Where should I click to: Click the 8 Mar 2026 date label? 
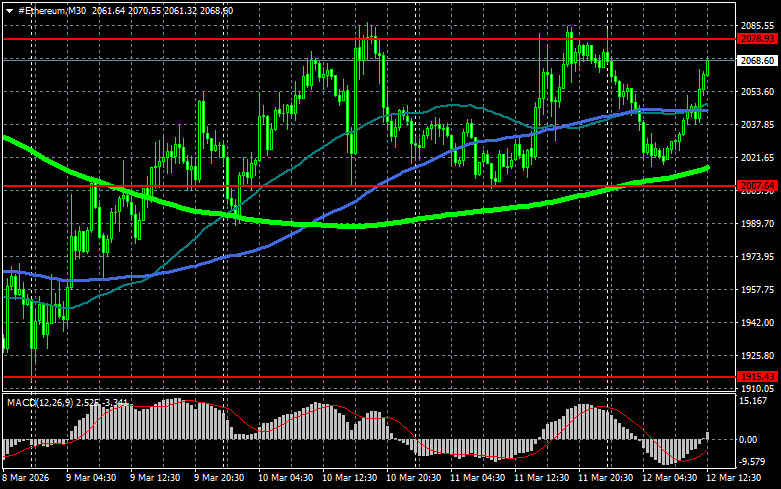[26, 478]
